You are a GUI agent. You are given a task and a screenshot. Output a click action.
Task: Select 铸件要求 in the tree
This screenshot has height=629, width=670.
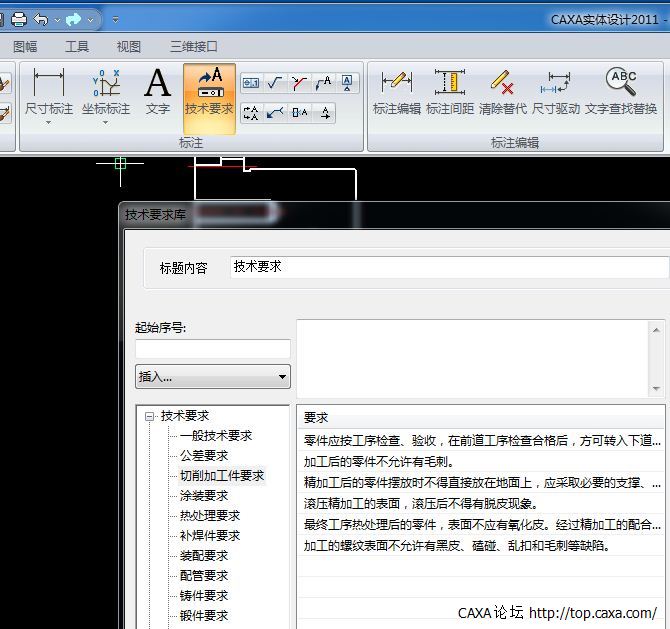point(204,596)
